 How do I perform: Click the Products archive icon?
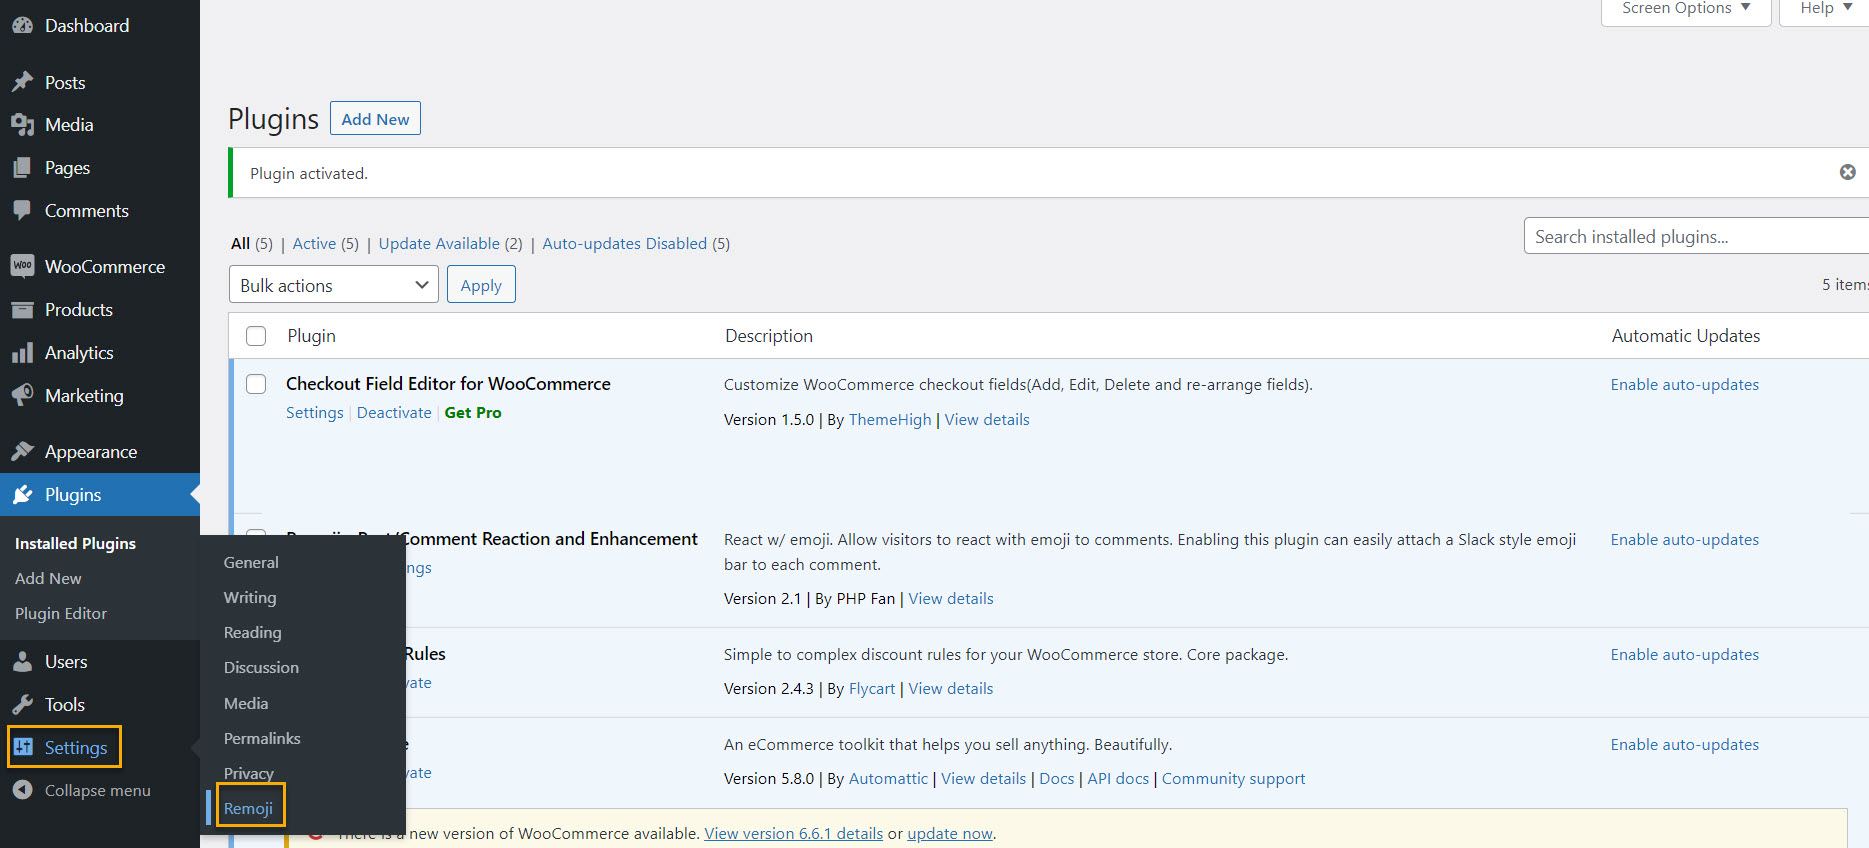point(22,310)
